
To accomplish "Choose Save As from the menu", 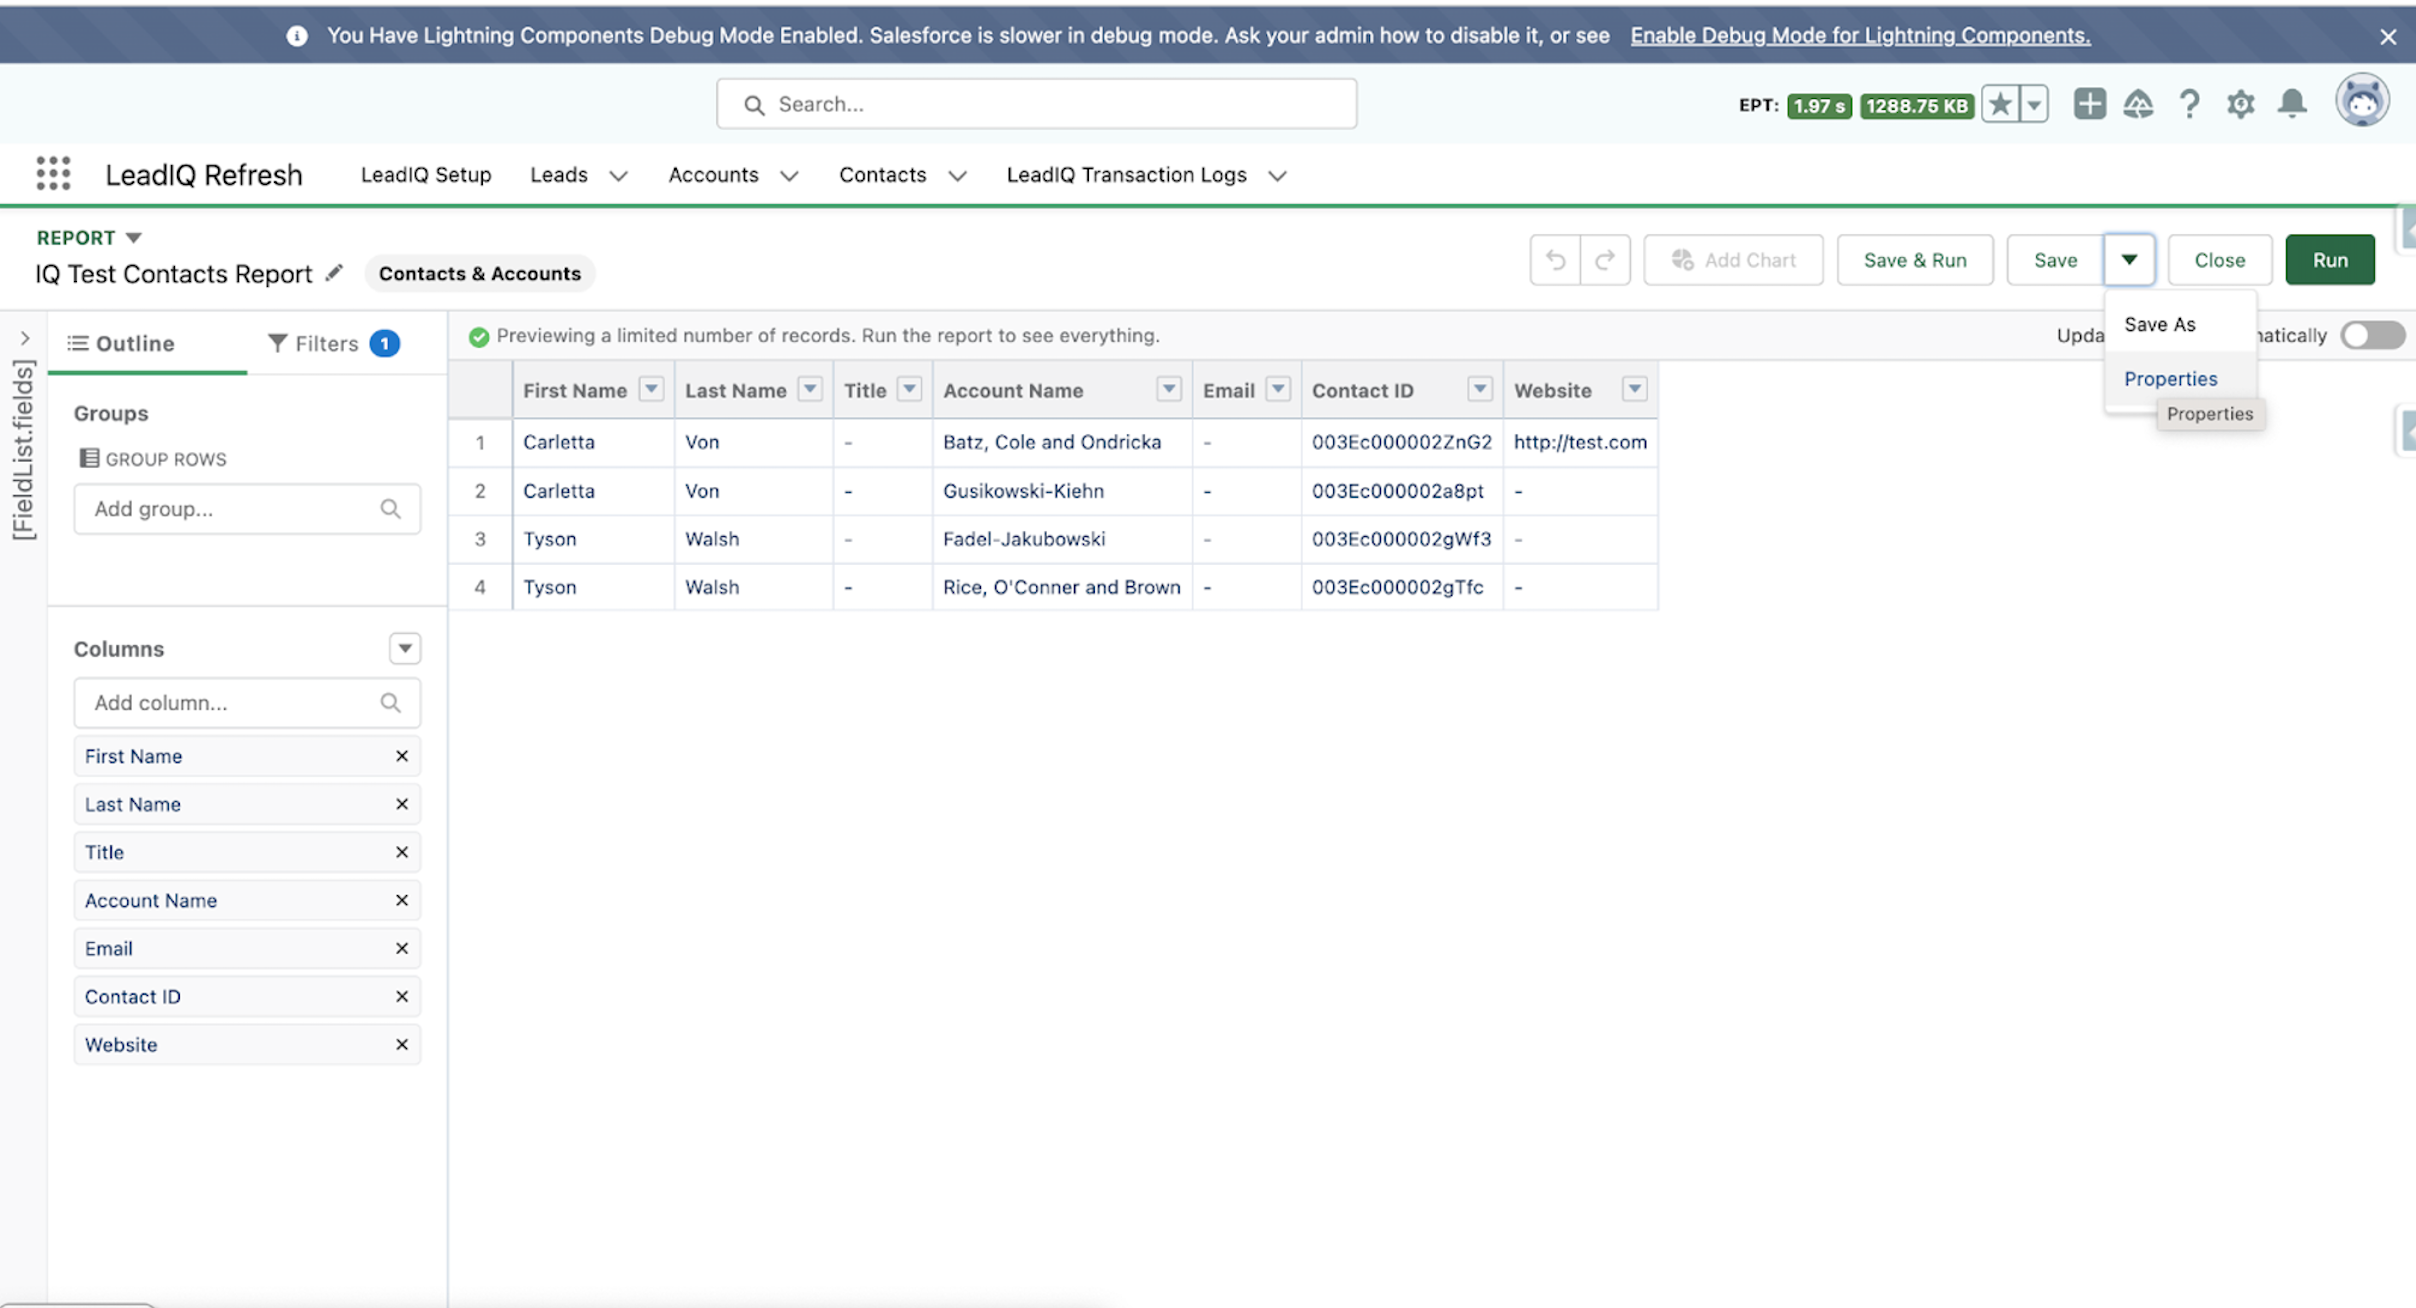I will (2160, 324).
